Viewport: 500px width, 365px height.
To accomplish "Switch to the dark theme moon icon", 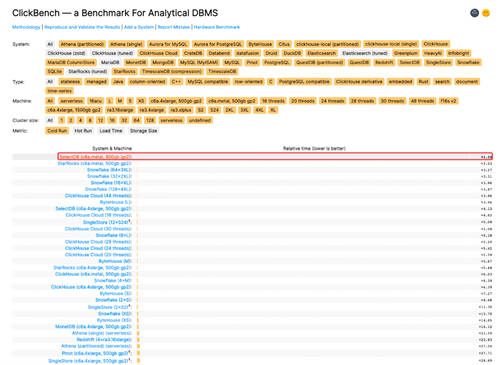I will (474, 13).
